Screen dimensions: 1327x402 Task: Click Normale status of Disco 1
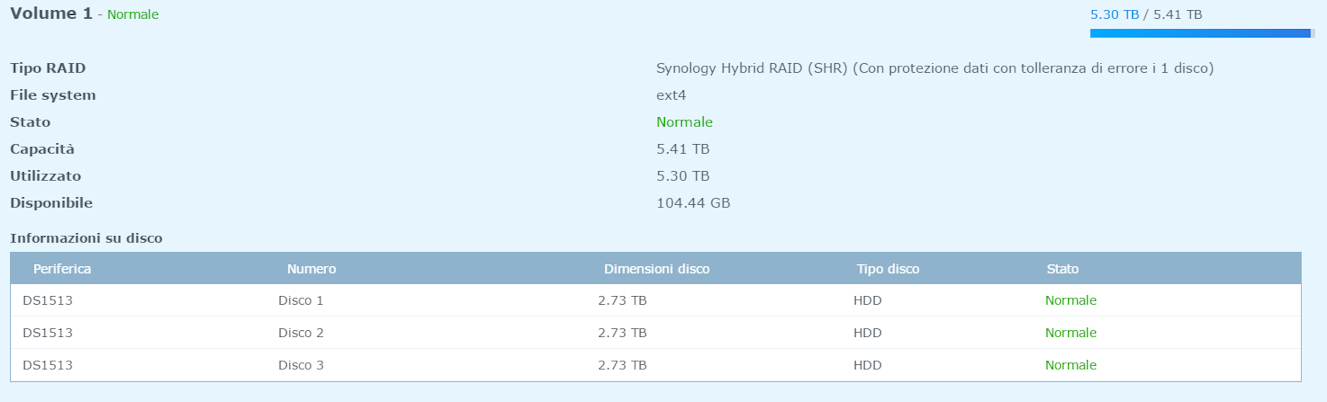pos(1070,300)
